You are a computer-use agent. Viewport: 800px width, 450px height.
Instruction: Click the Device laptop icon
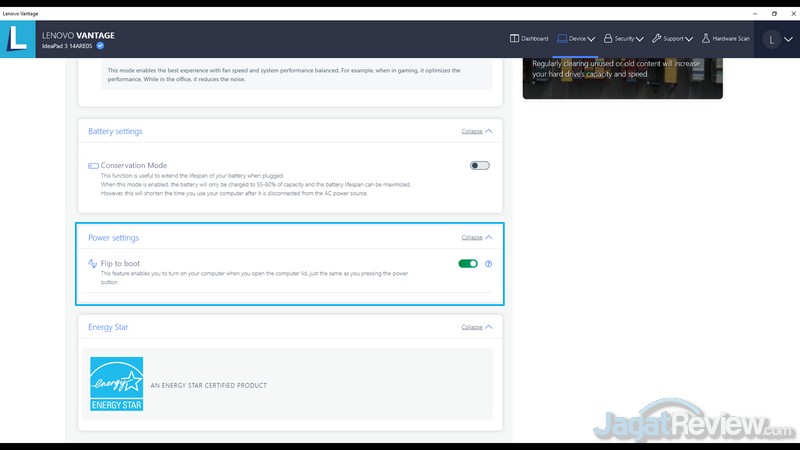pyautogui.click(x=562, y=39)
